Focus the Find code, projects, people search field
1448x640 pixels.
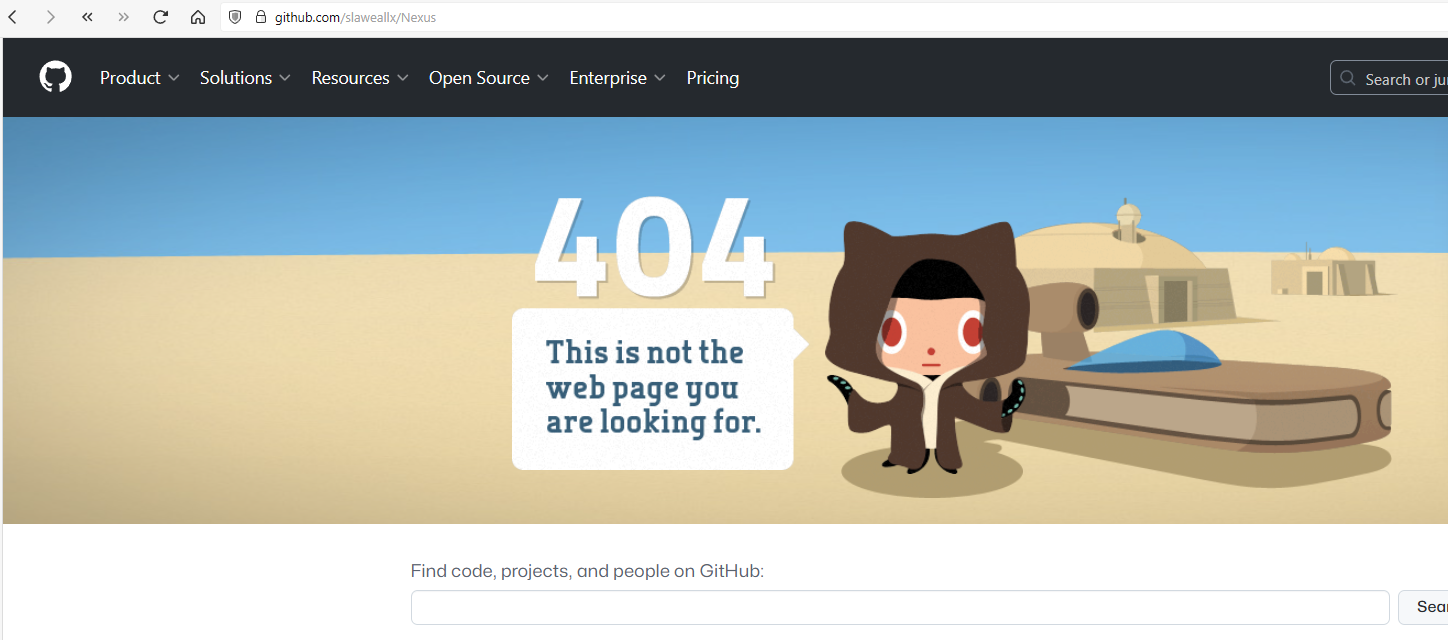point(900,607)
